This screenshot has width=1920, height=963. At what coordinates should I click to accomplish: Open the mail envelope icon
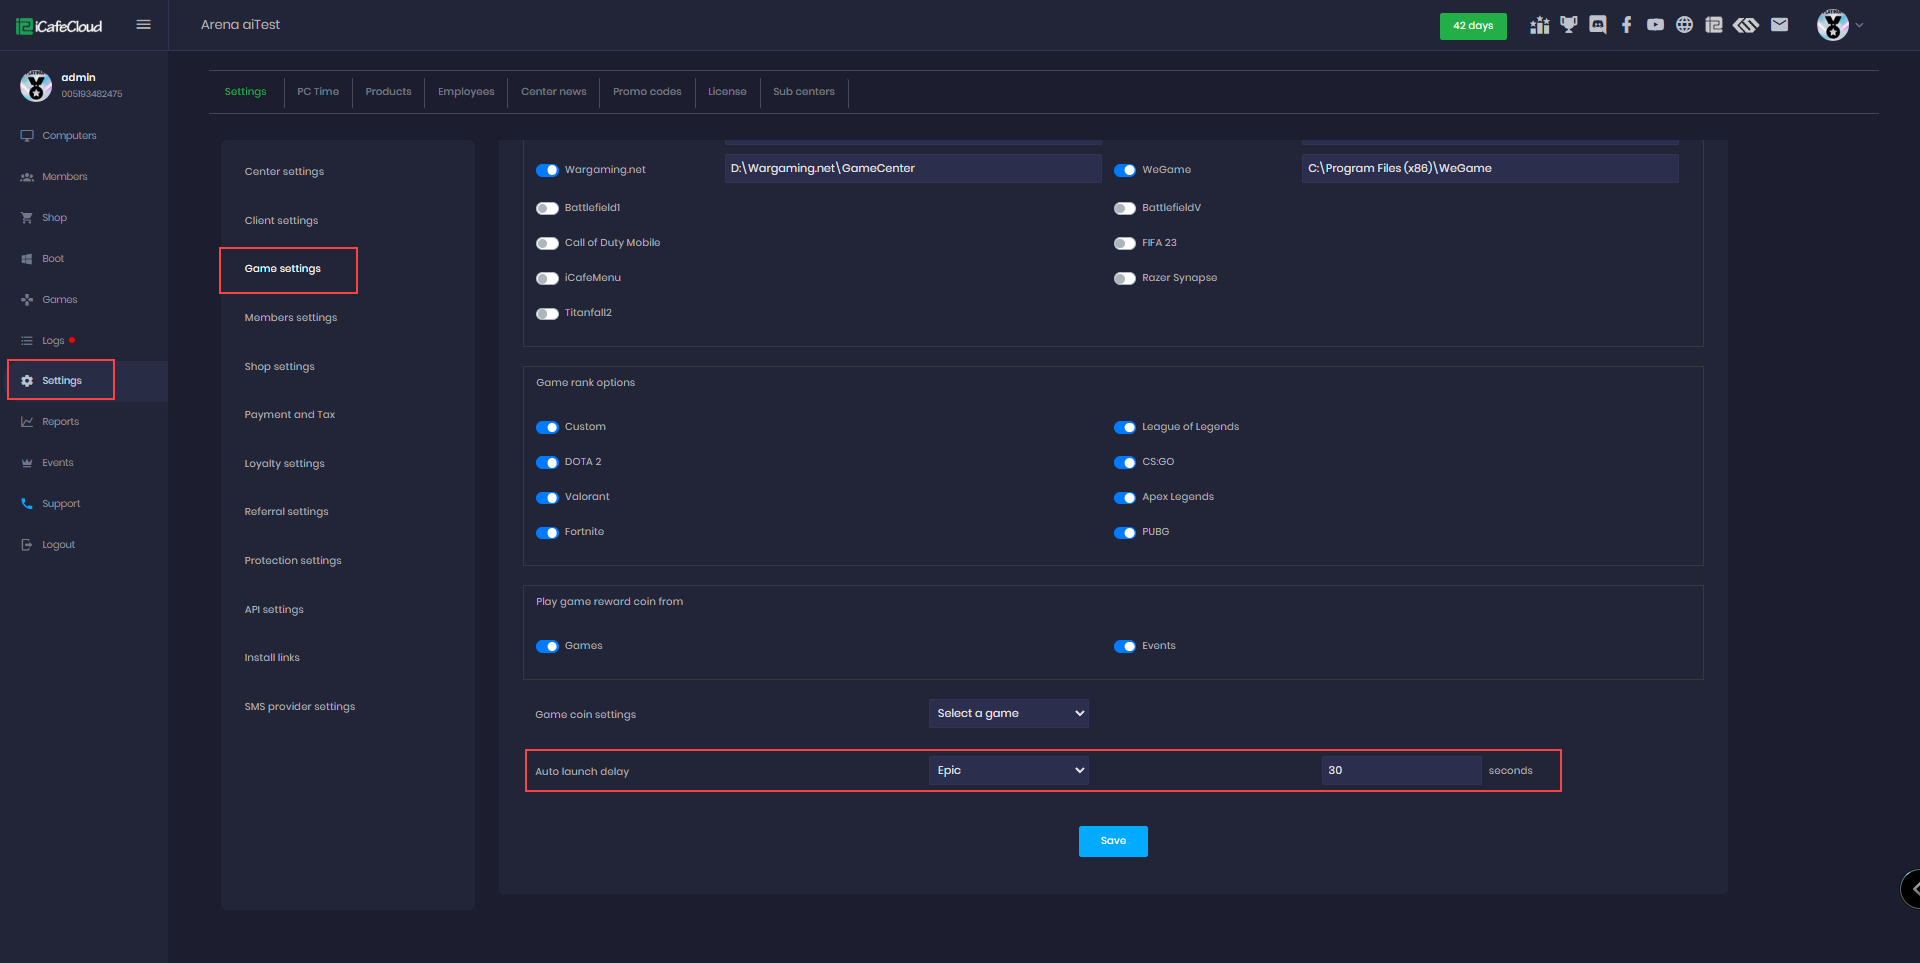(1779, 25)
